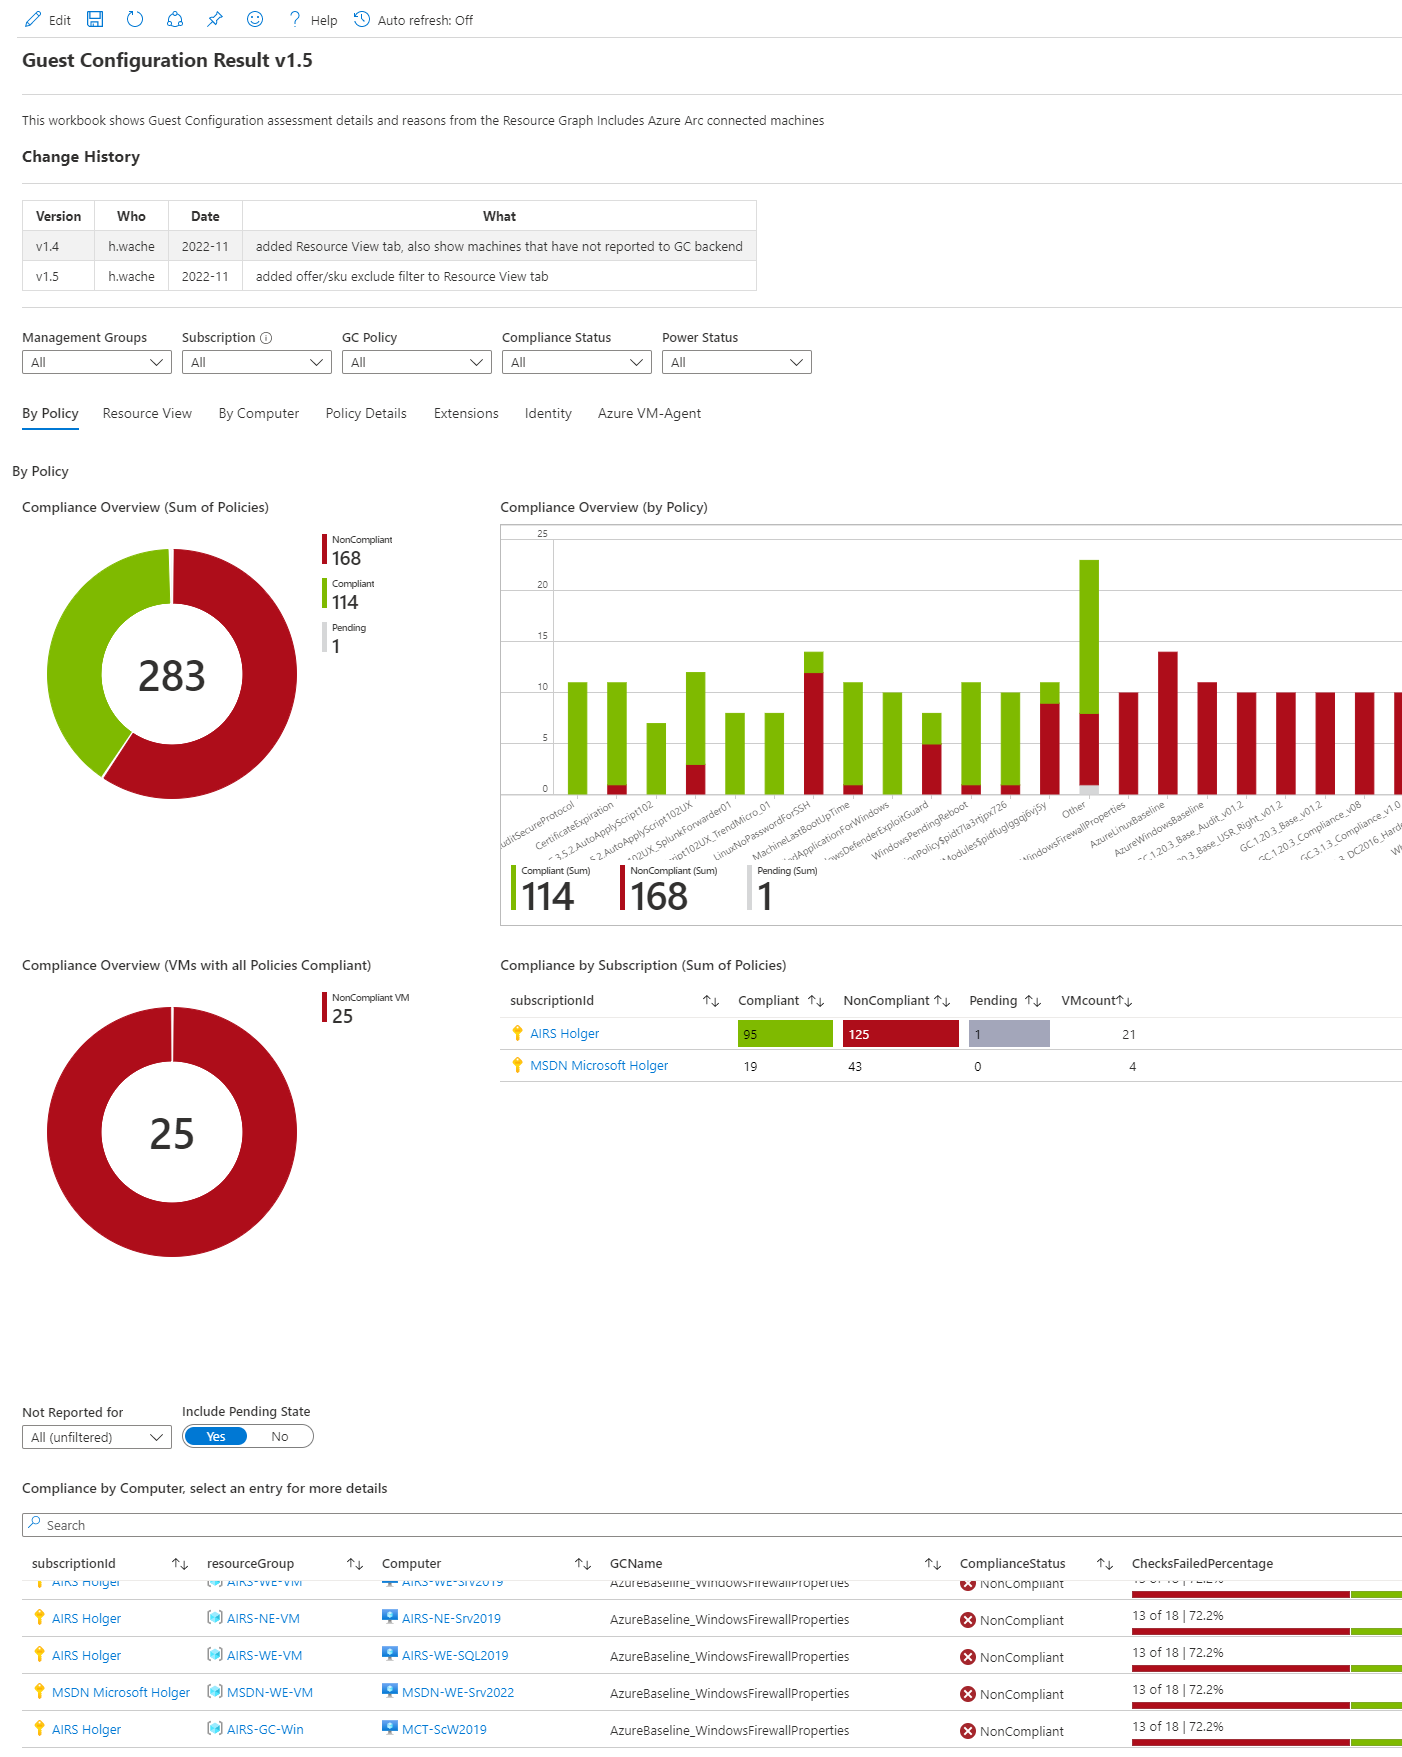Sort computer table by GCName
The height and width of the screenshot is (1757, 1402).
(x=933, y=1564)
